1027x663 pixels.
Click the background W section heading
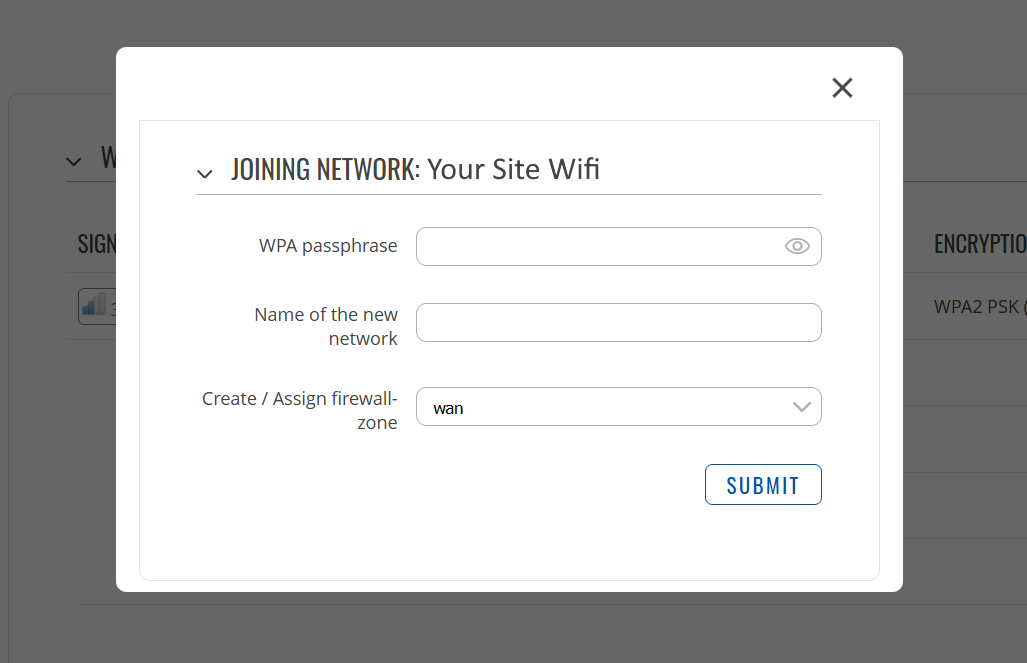tap(108, 158)
